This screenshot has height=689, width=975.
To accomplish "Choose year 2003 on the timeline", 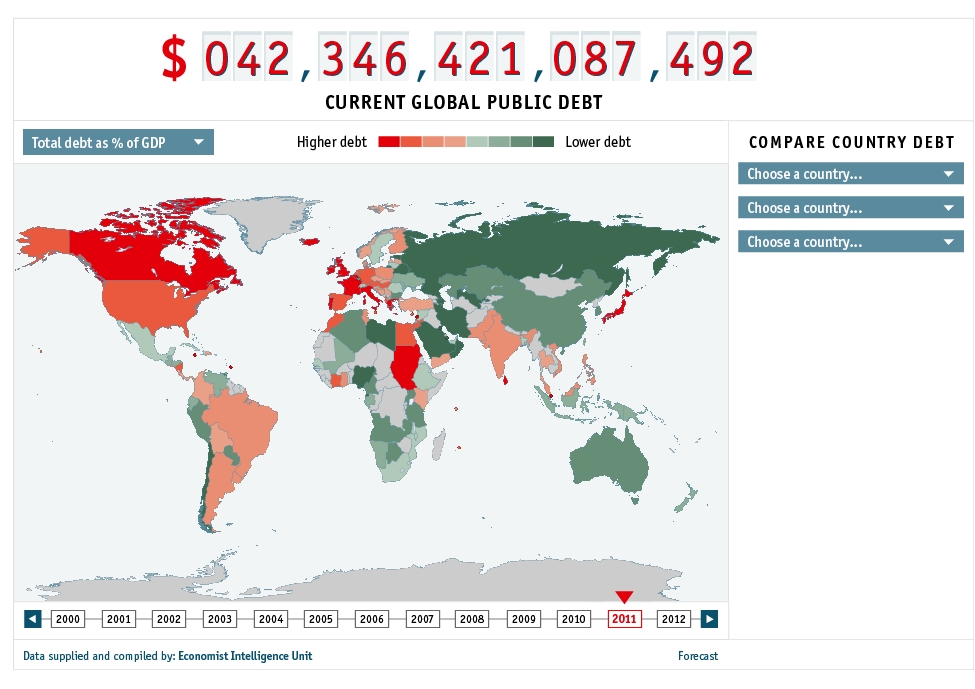I will coord(220,619).
